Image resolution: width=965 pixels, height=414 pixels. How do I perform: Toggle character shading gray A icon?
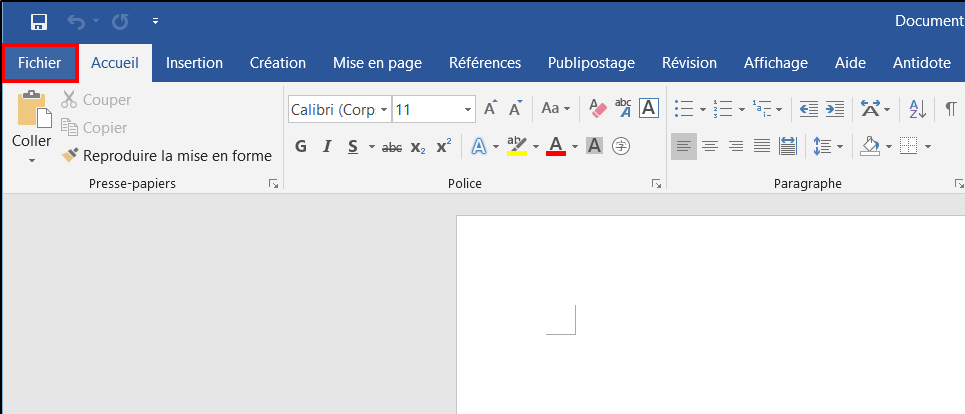pyautogui.click(x=594, y=146)
